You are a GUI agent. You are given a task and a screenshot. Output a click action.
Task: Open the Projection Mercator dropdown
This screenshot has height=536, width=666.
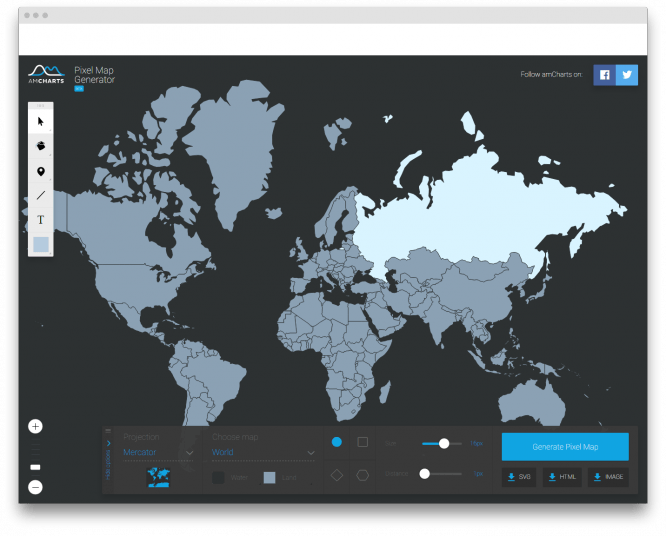pyautogui.click(x=158, y=453)
